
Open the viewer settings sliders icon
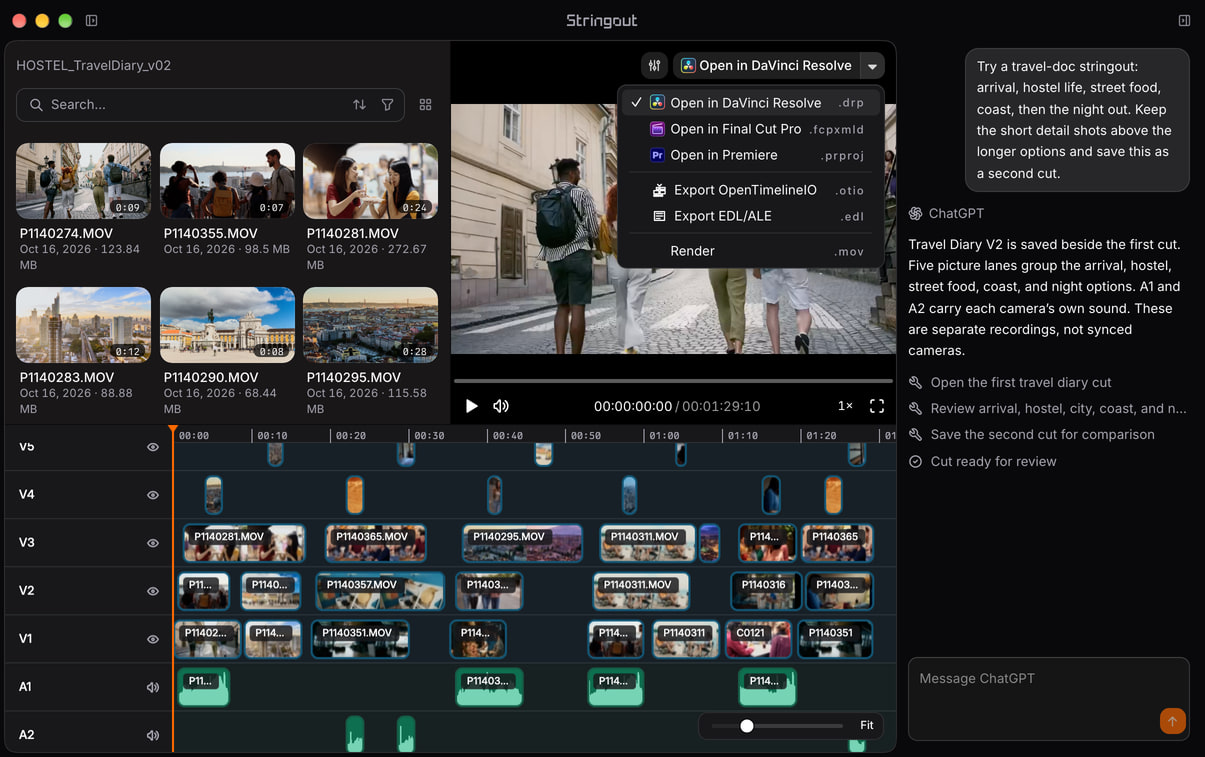654,66
